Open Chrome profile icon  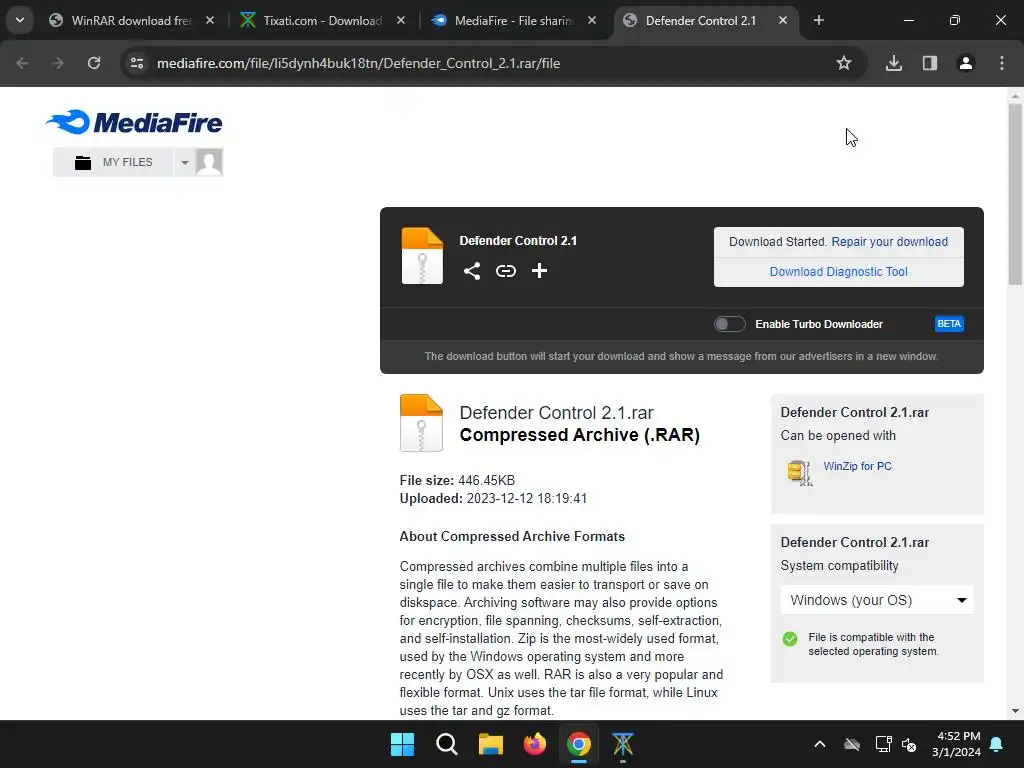coord(966,63)
